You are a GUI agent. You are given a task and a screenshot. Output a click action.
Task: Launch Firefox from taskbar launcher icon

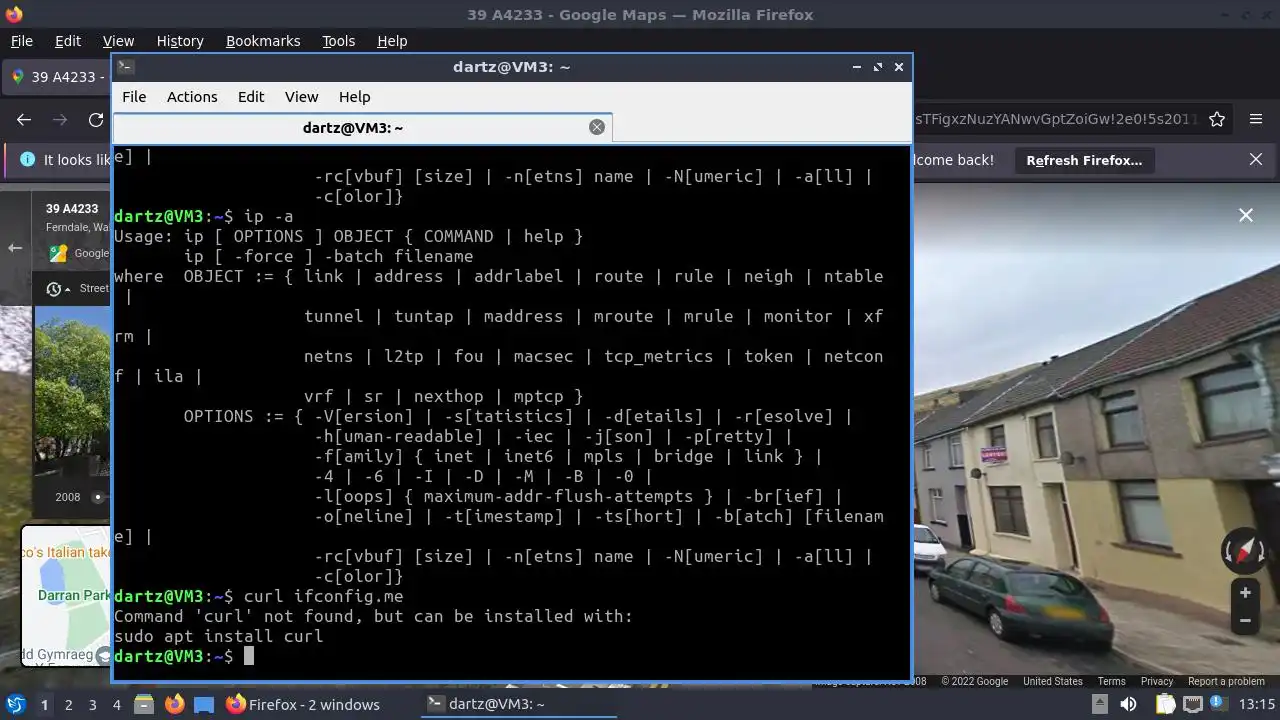(x=174, y=704)
